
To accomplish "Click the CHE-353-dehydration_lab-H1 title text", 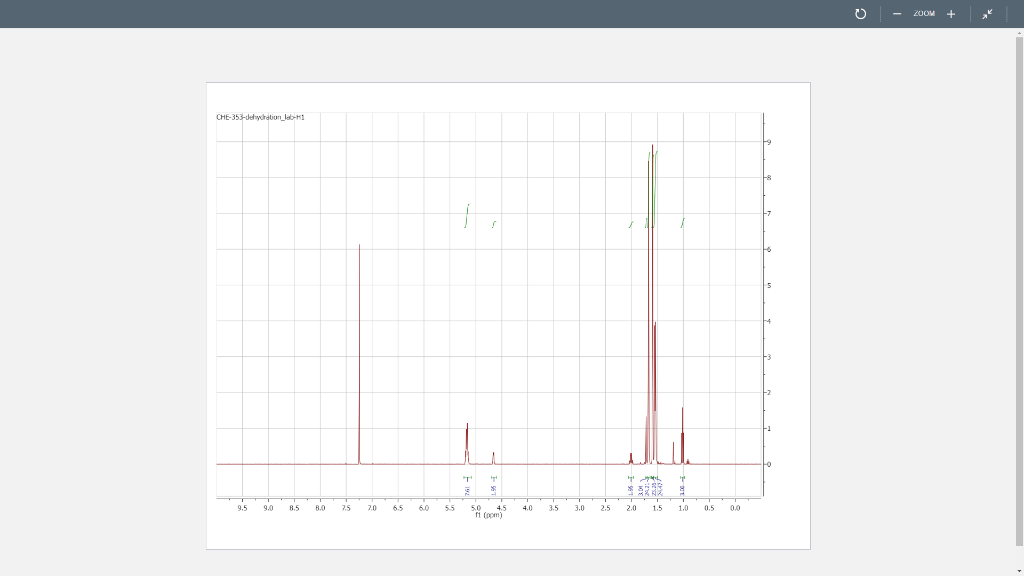I will 261,118.
